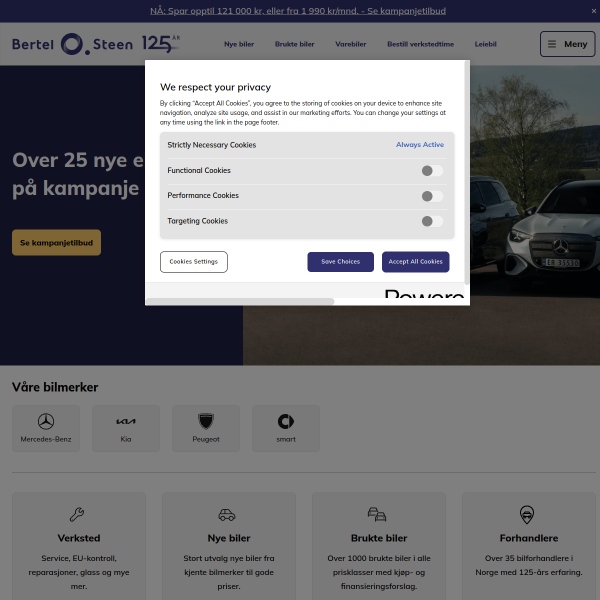Click the Brukte biler two-cars icon
This screenshot has height=600, width=600.
(x=377, y=514)
